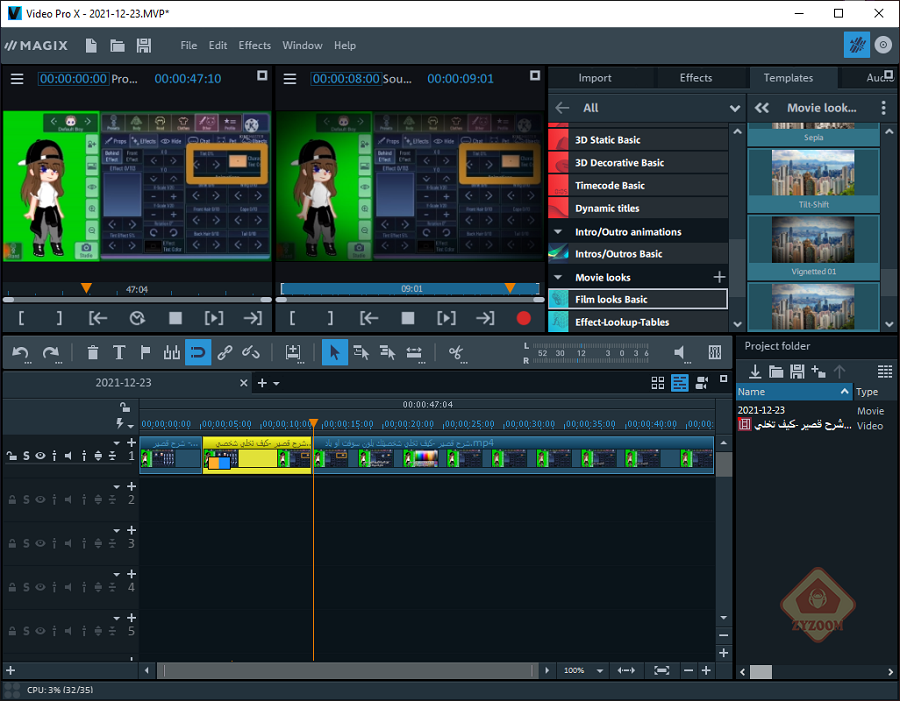This screenshot has height=701, width=900.
Task: Open the scissors cut tool menu
Action: (x=457, y=353)
